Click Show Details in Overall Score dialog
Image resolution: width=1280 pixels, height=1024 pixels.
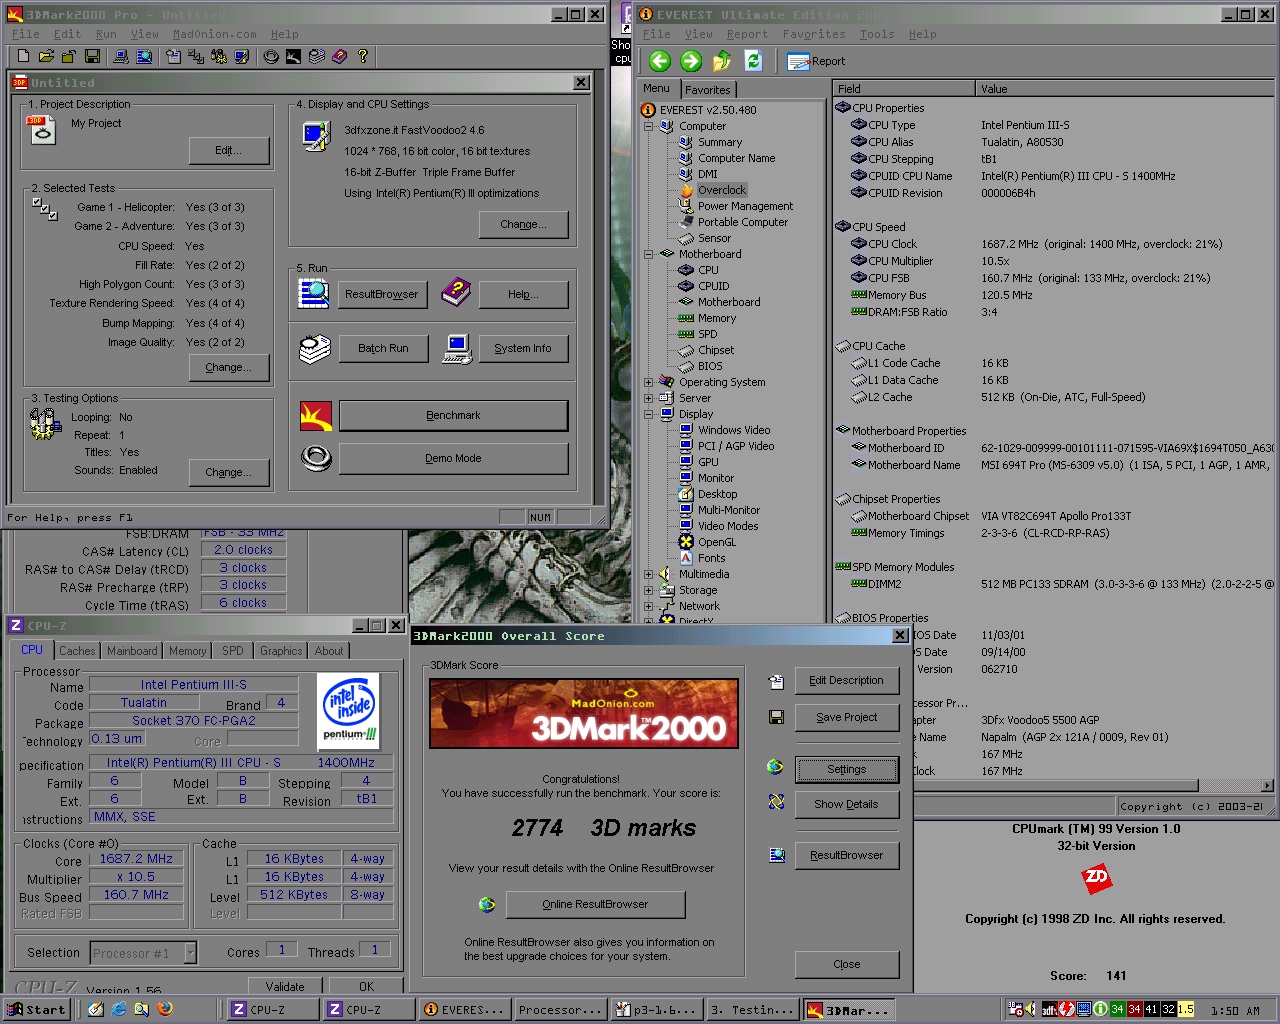pyautogui.click(x=846, y=804)
